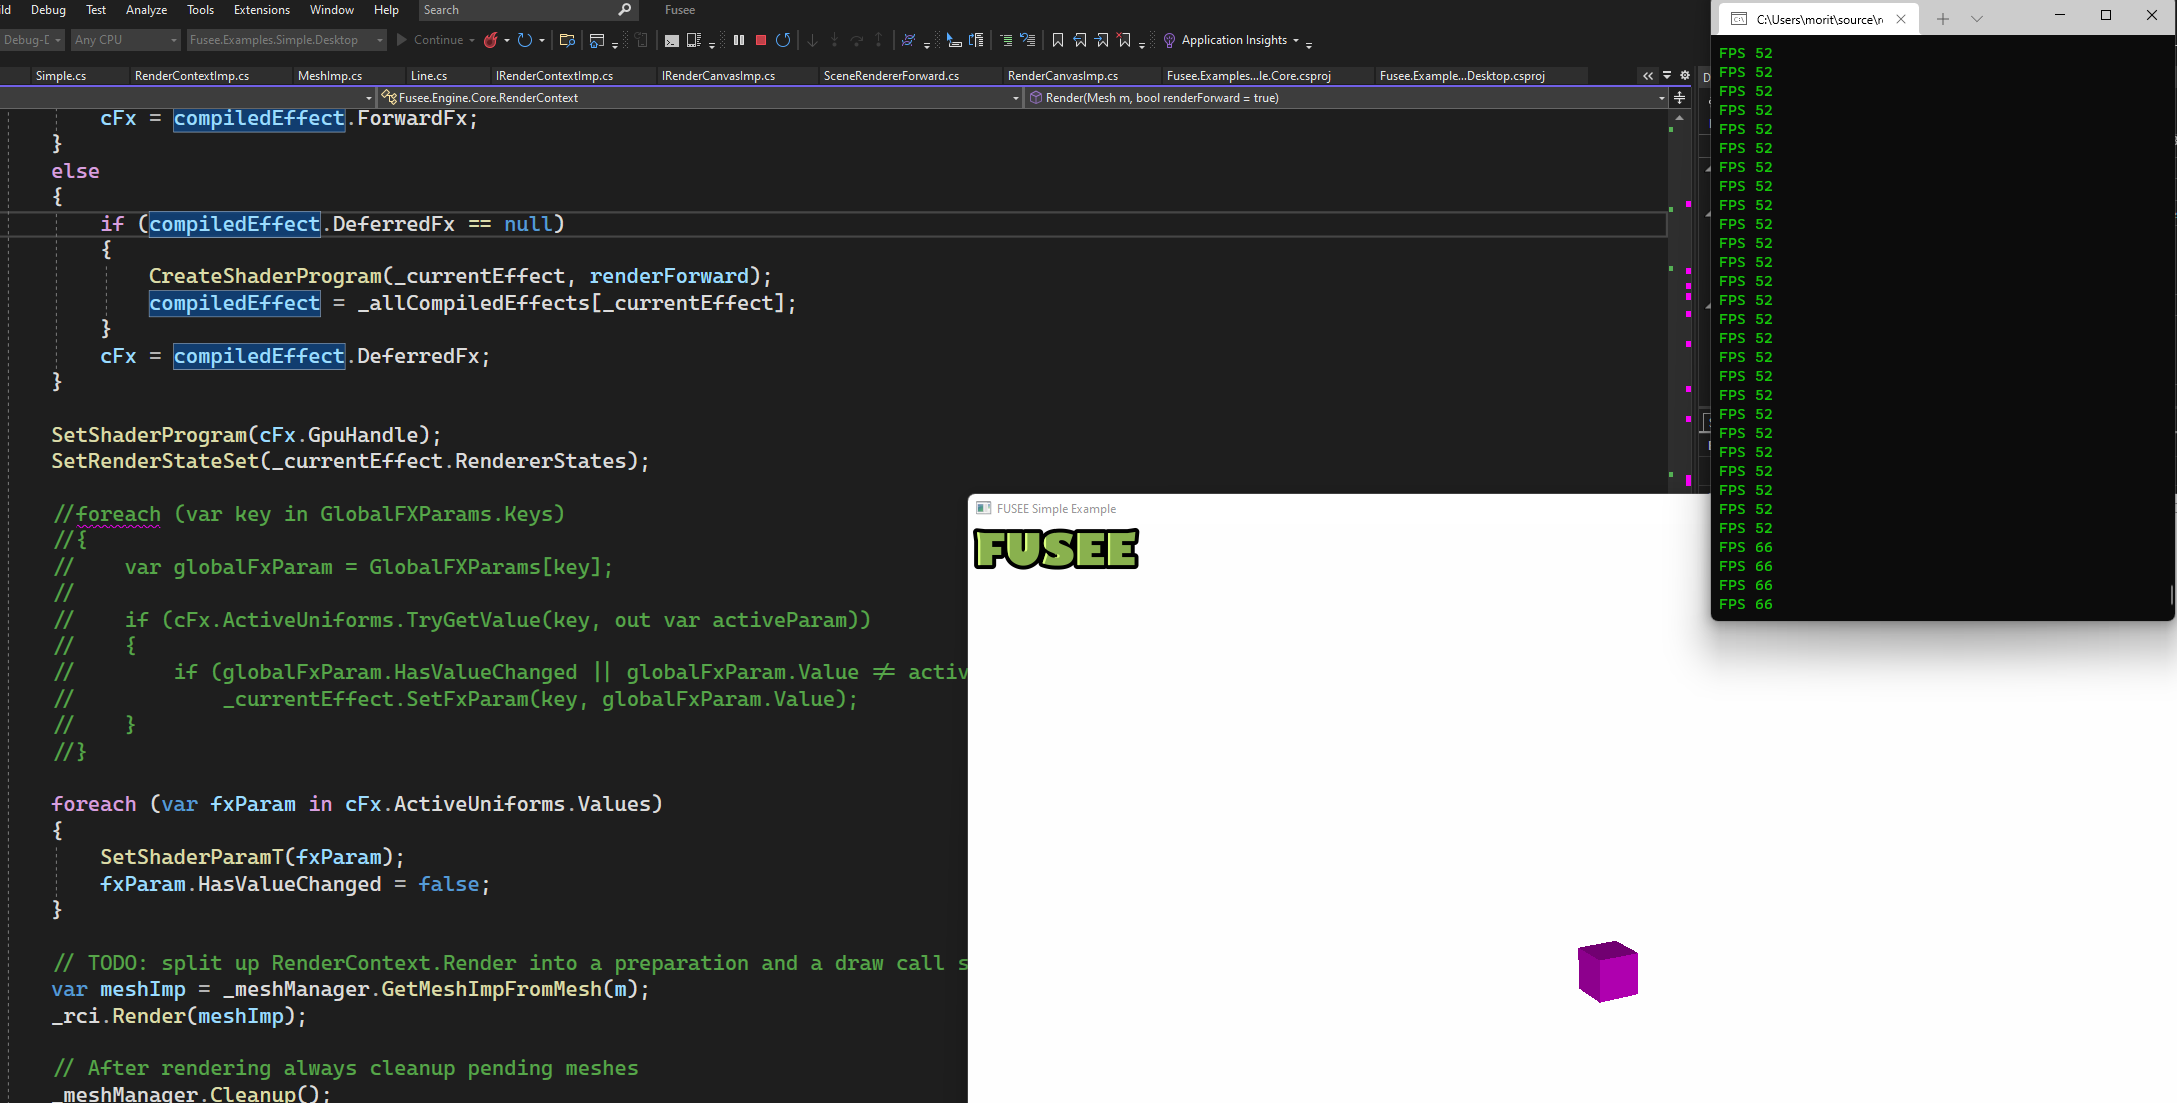
Task: Switch to the MeshImp.cs tab
Action: tap(330, 76)
